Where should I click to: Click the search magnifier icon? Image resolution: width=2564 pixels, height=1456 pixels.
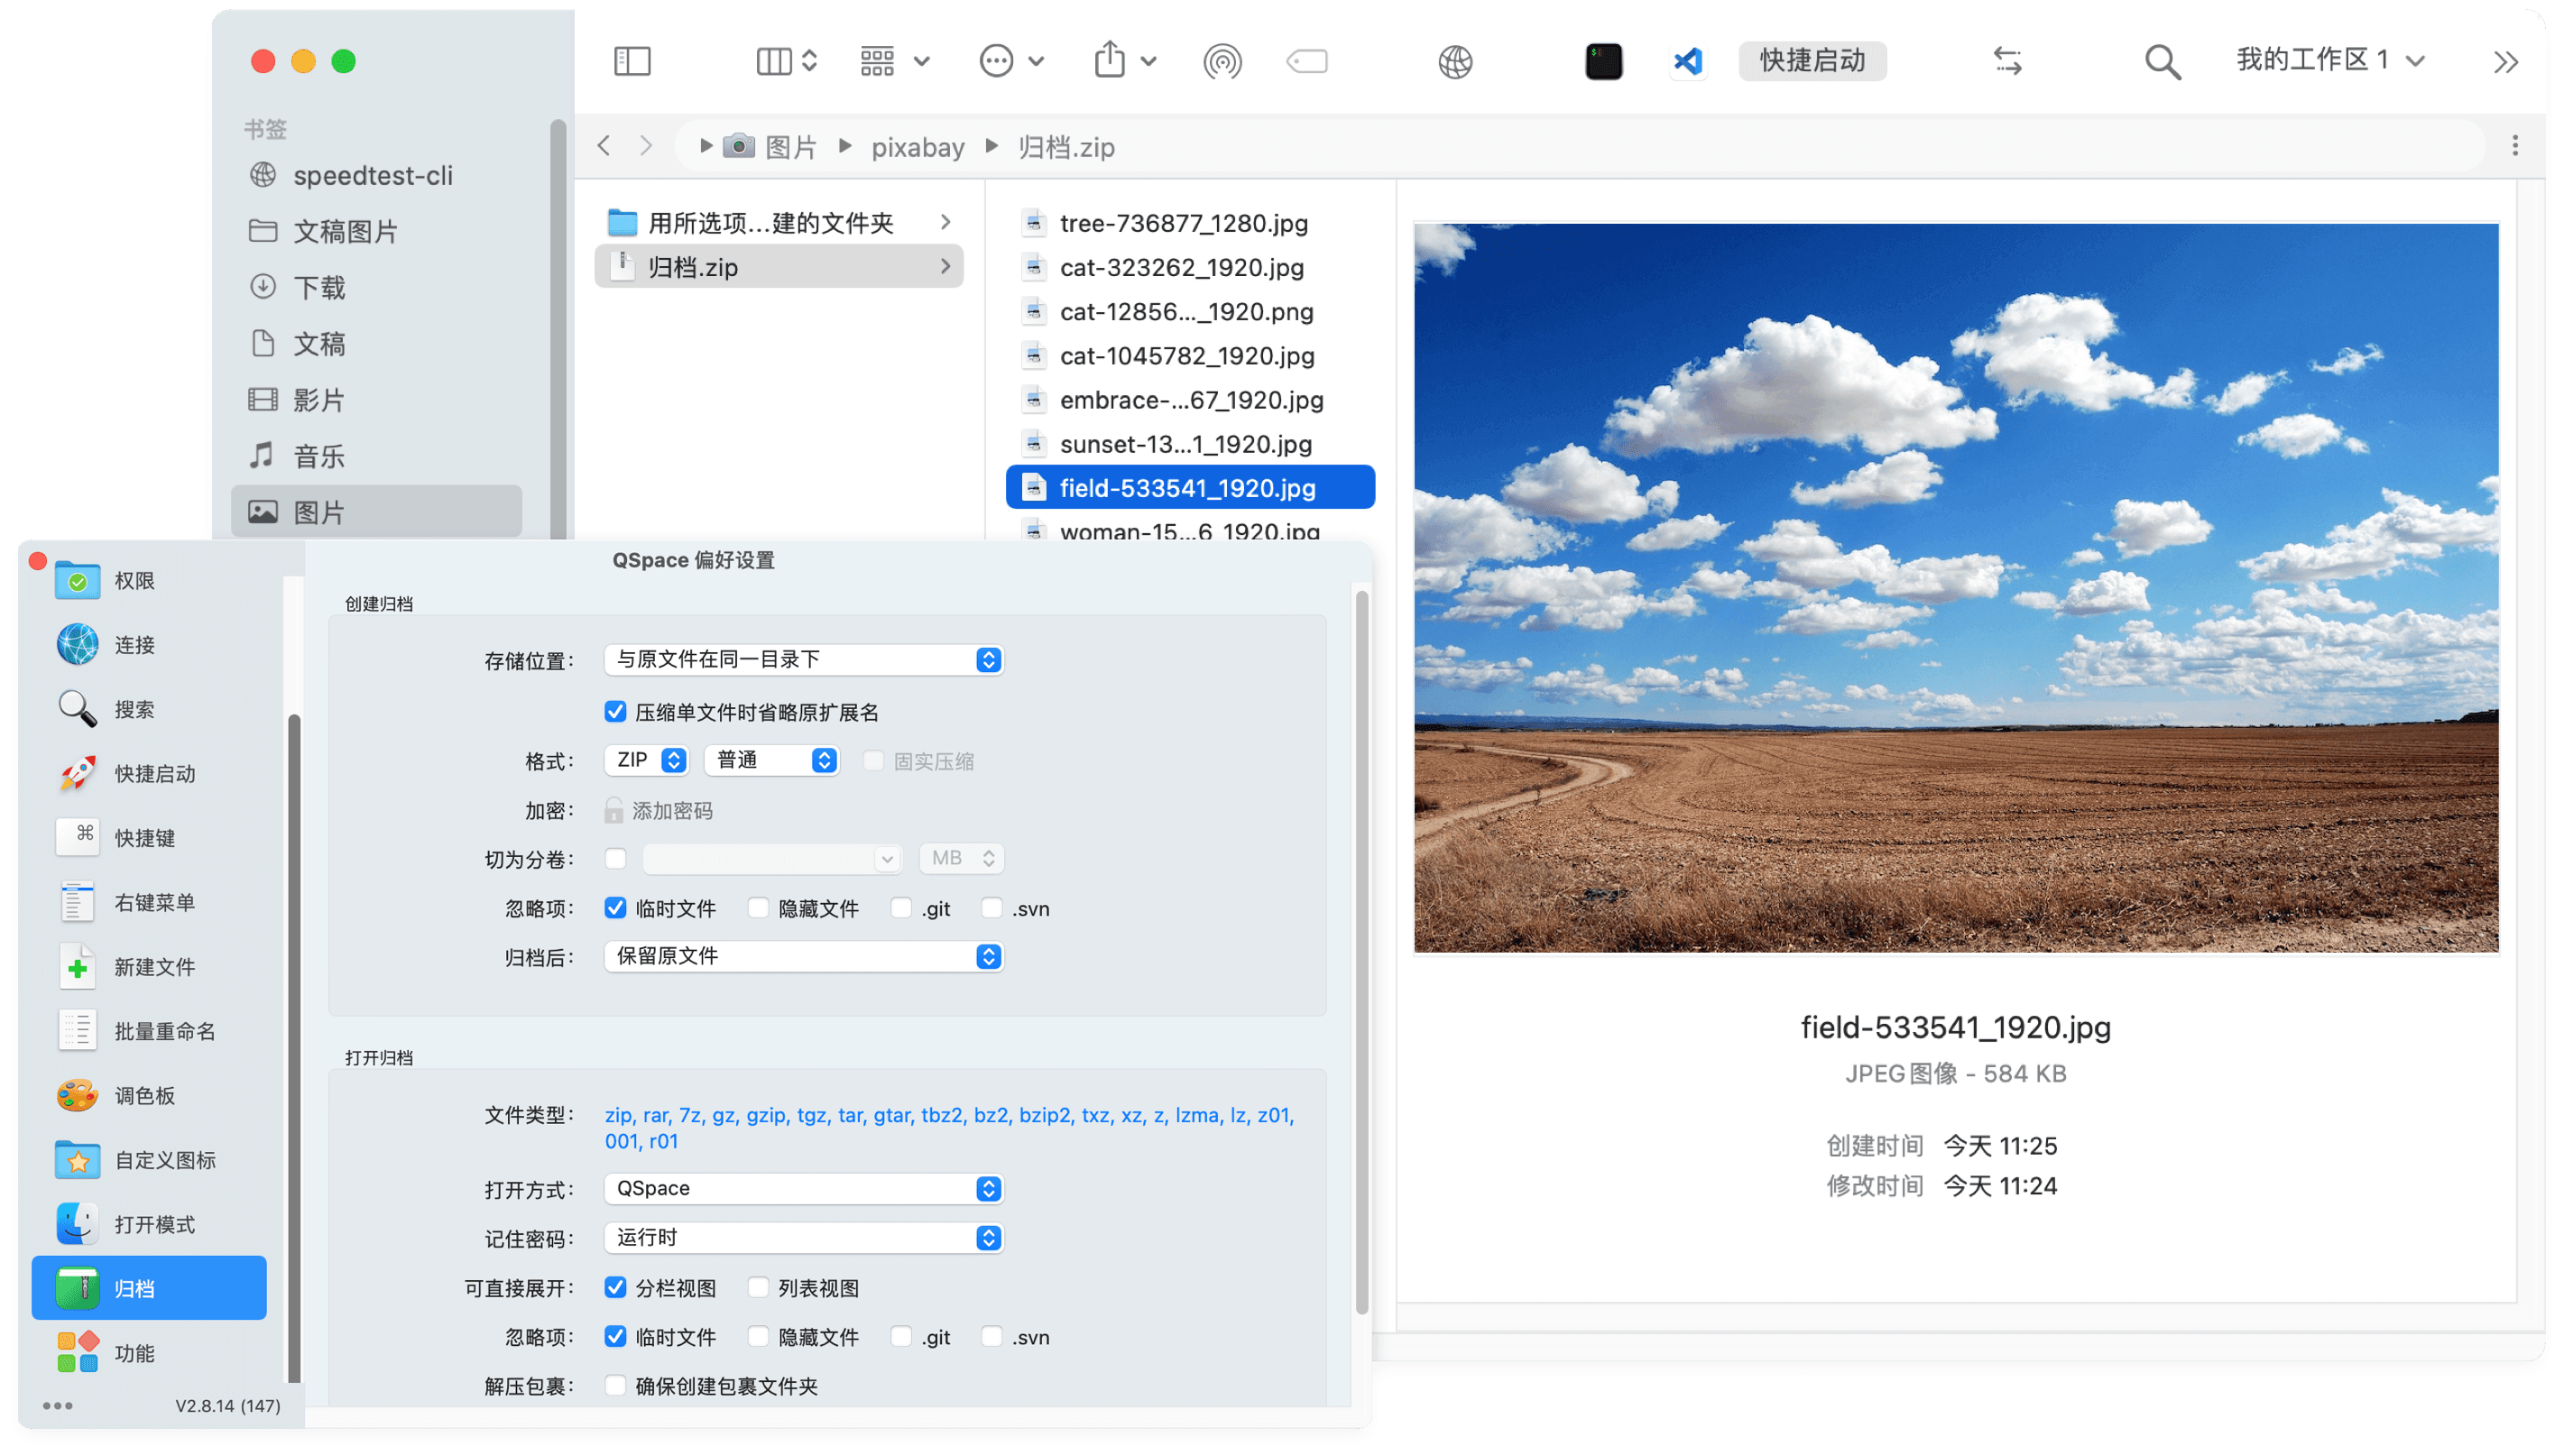[x=2161, y=62]
